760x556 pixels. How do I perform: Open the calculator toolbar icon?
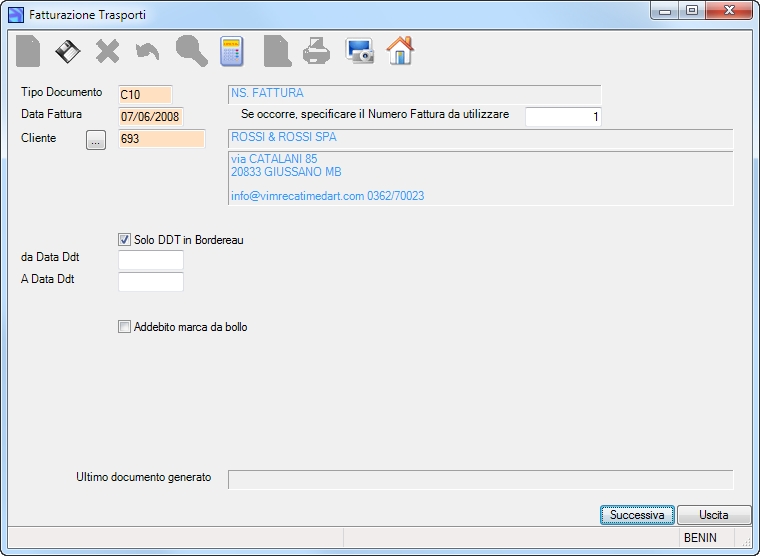pos(232,51)
